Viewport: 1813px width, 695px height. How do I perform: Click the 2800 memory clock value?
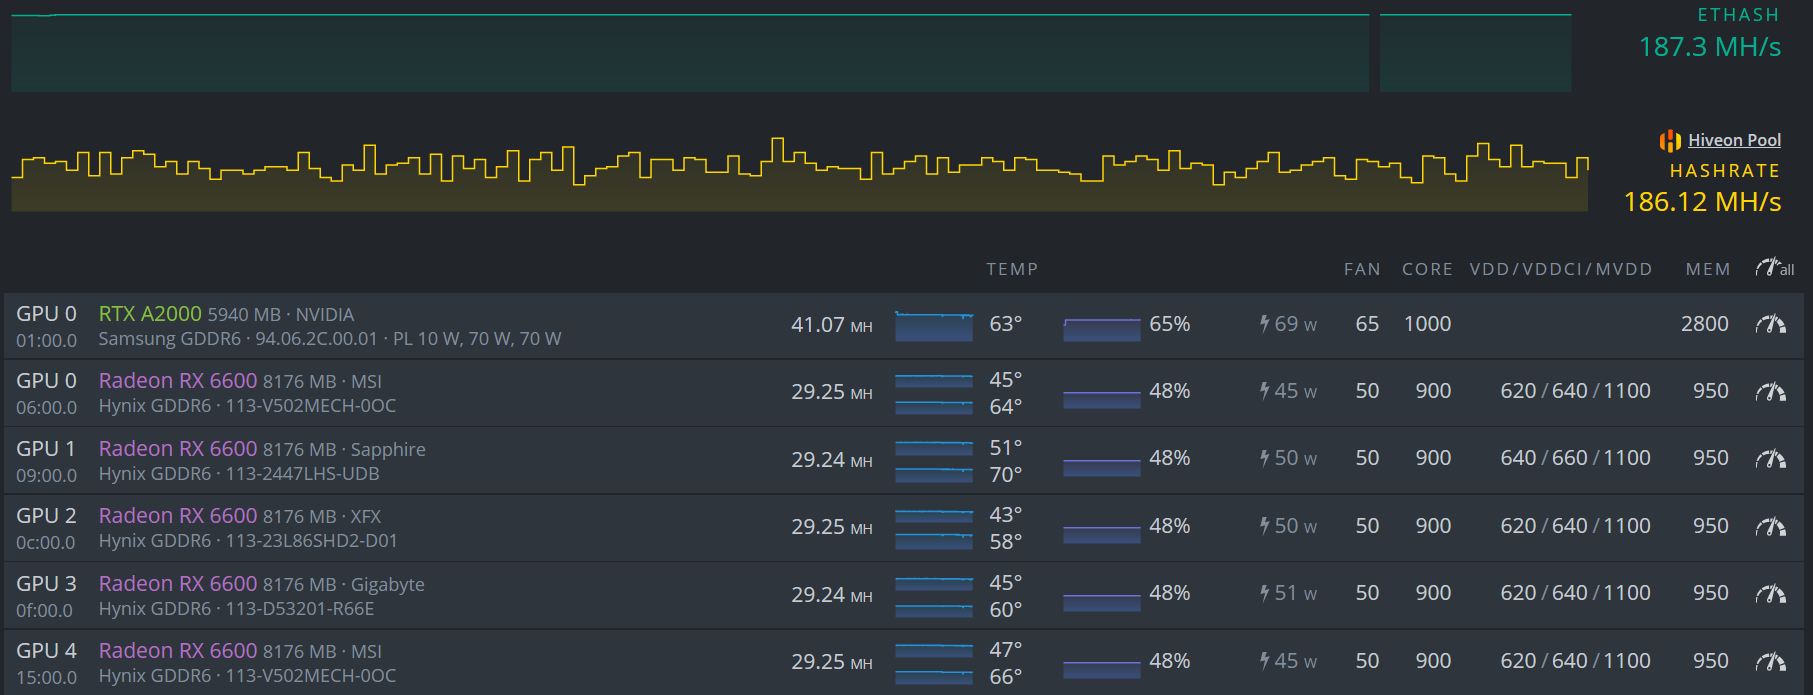click(1704, 324)
